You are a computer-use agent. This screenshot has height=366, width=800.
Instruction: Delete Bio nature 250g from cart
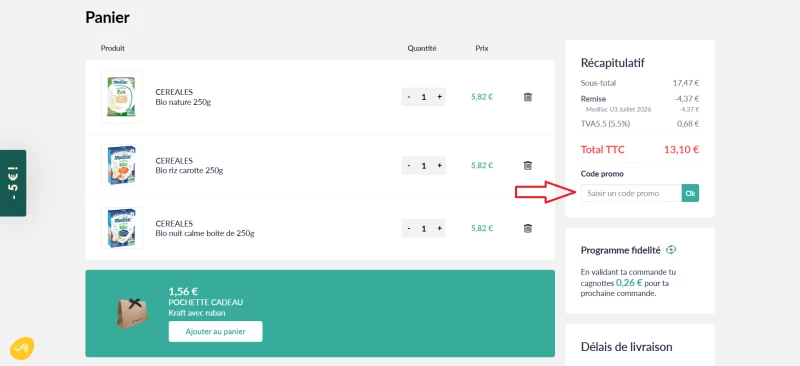[x=528, y=97]
